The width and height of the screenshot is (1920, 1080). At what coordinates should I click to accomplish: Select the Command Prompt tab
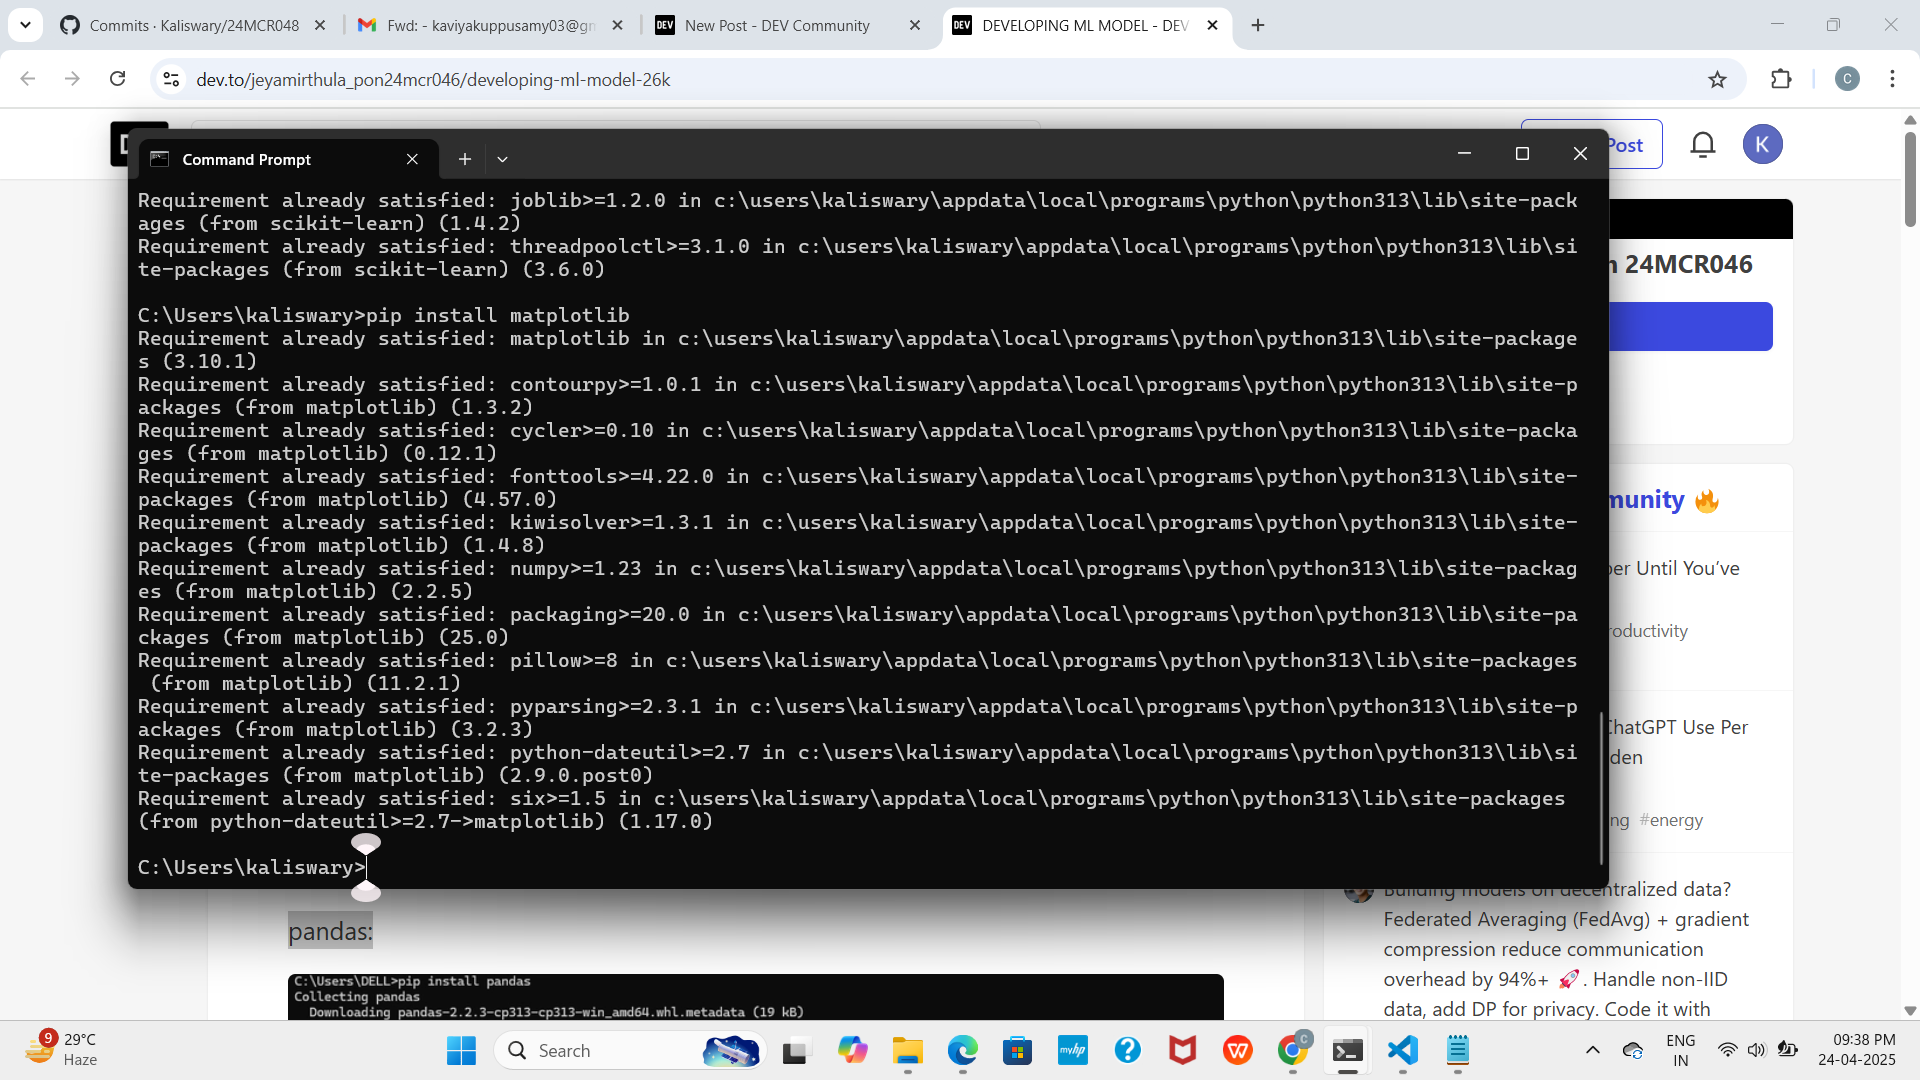click(x=288, y=159)
